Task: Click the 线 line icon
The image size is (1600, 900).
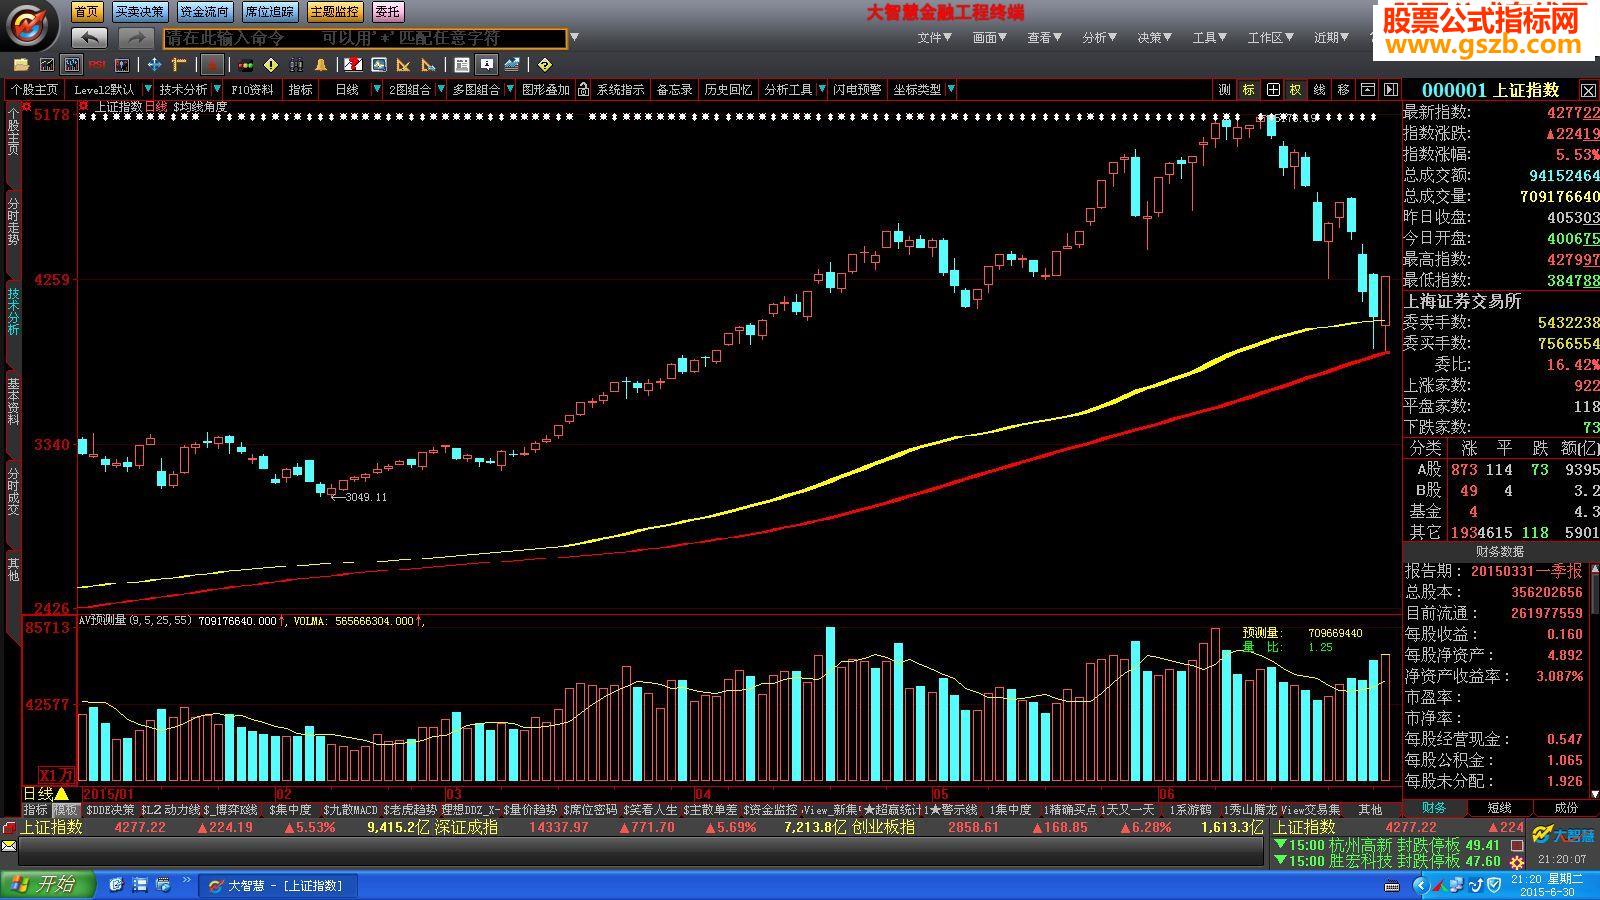Action: tap(1320, 90)
